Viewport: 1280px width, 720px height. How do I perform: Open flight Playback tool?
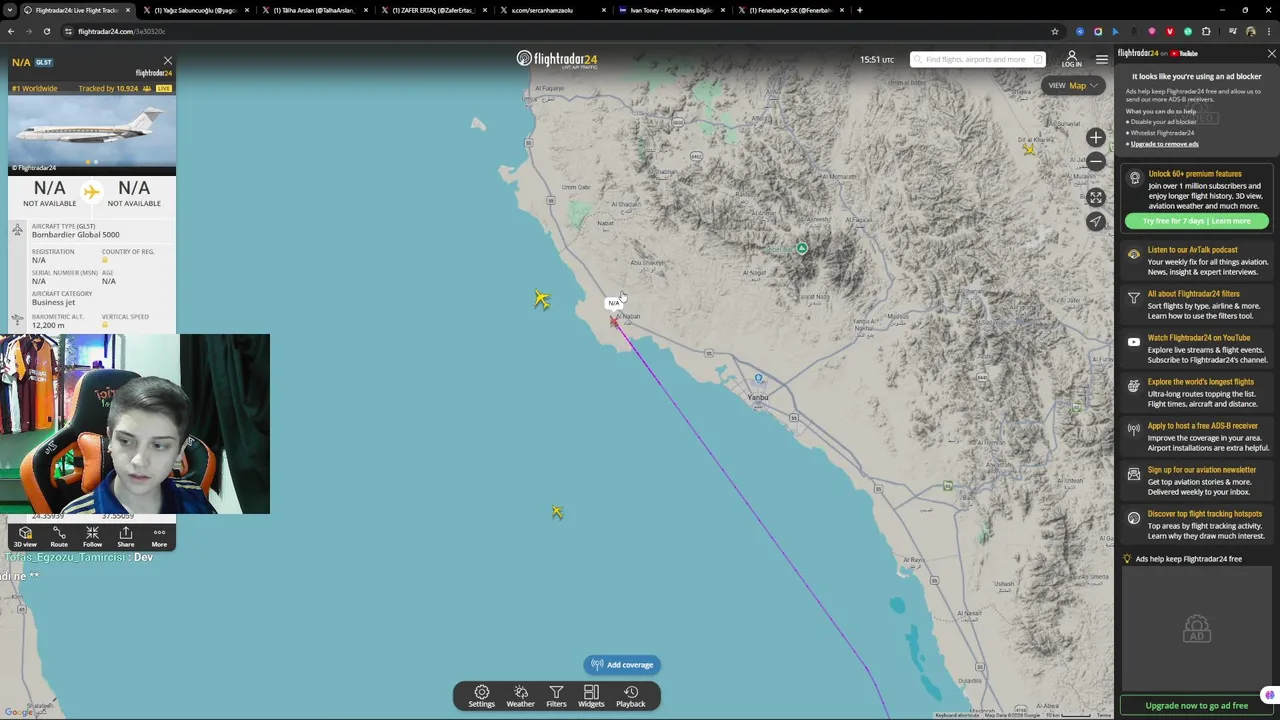point(630,696)
